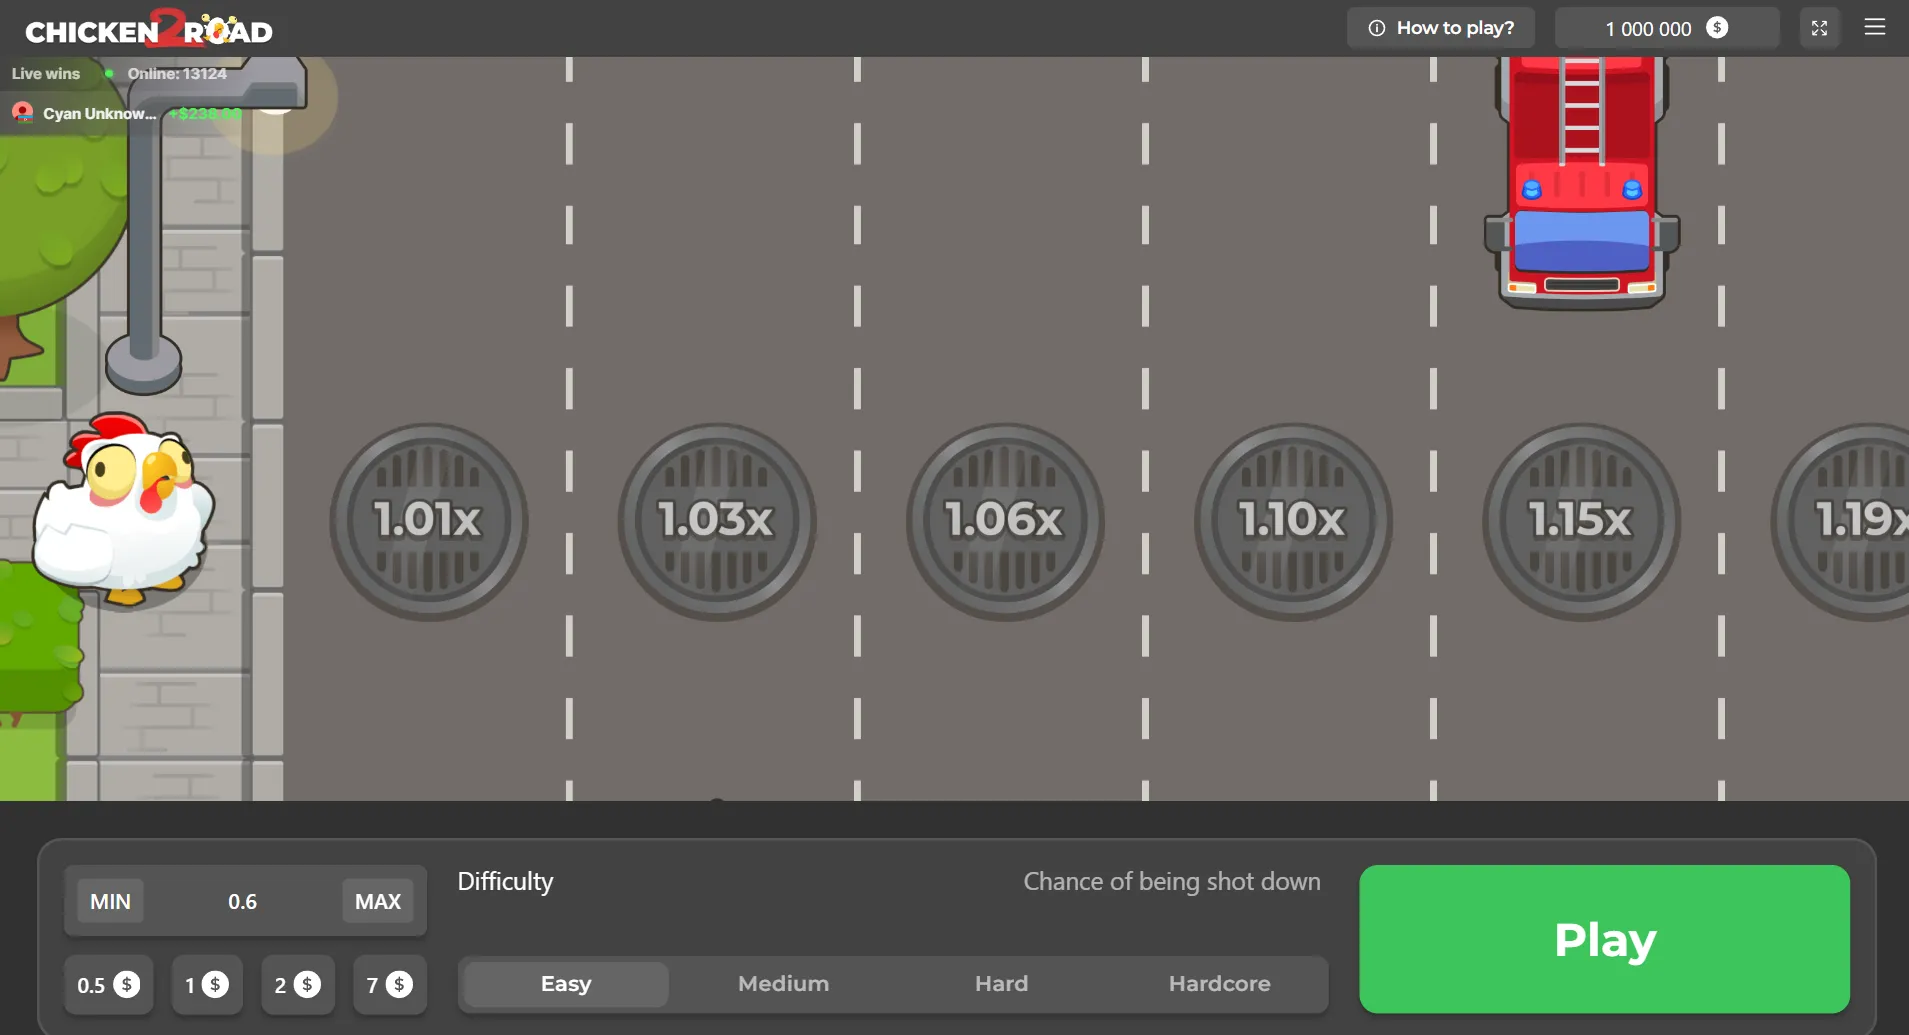Click the fullscreen icon in the top bar
The width and height of the screenshot is (1909, 1035).
pyautogui.click(x=1818, y=27)
